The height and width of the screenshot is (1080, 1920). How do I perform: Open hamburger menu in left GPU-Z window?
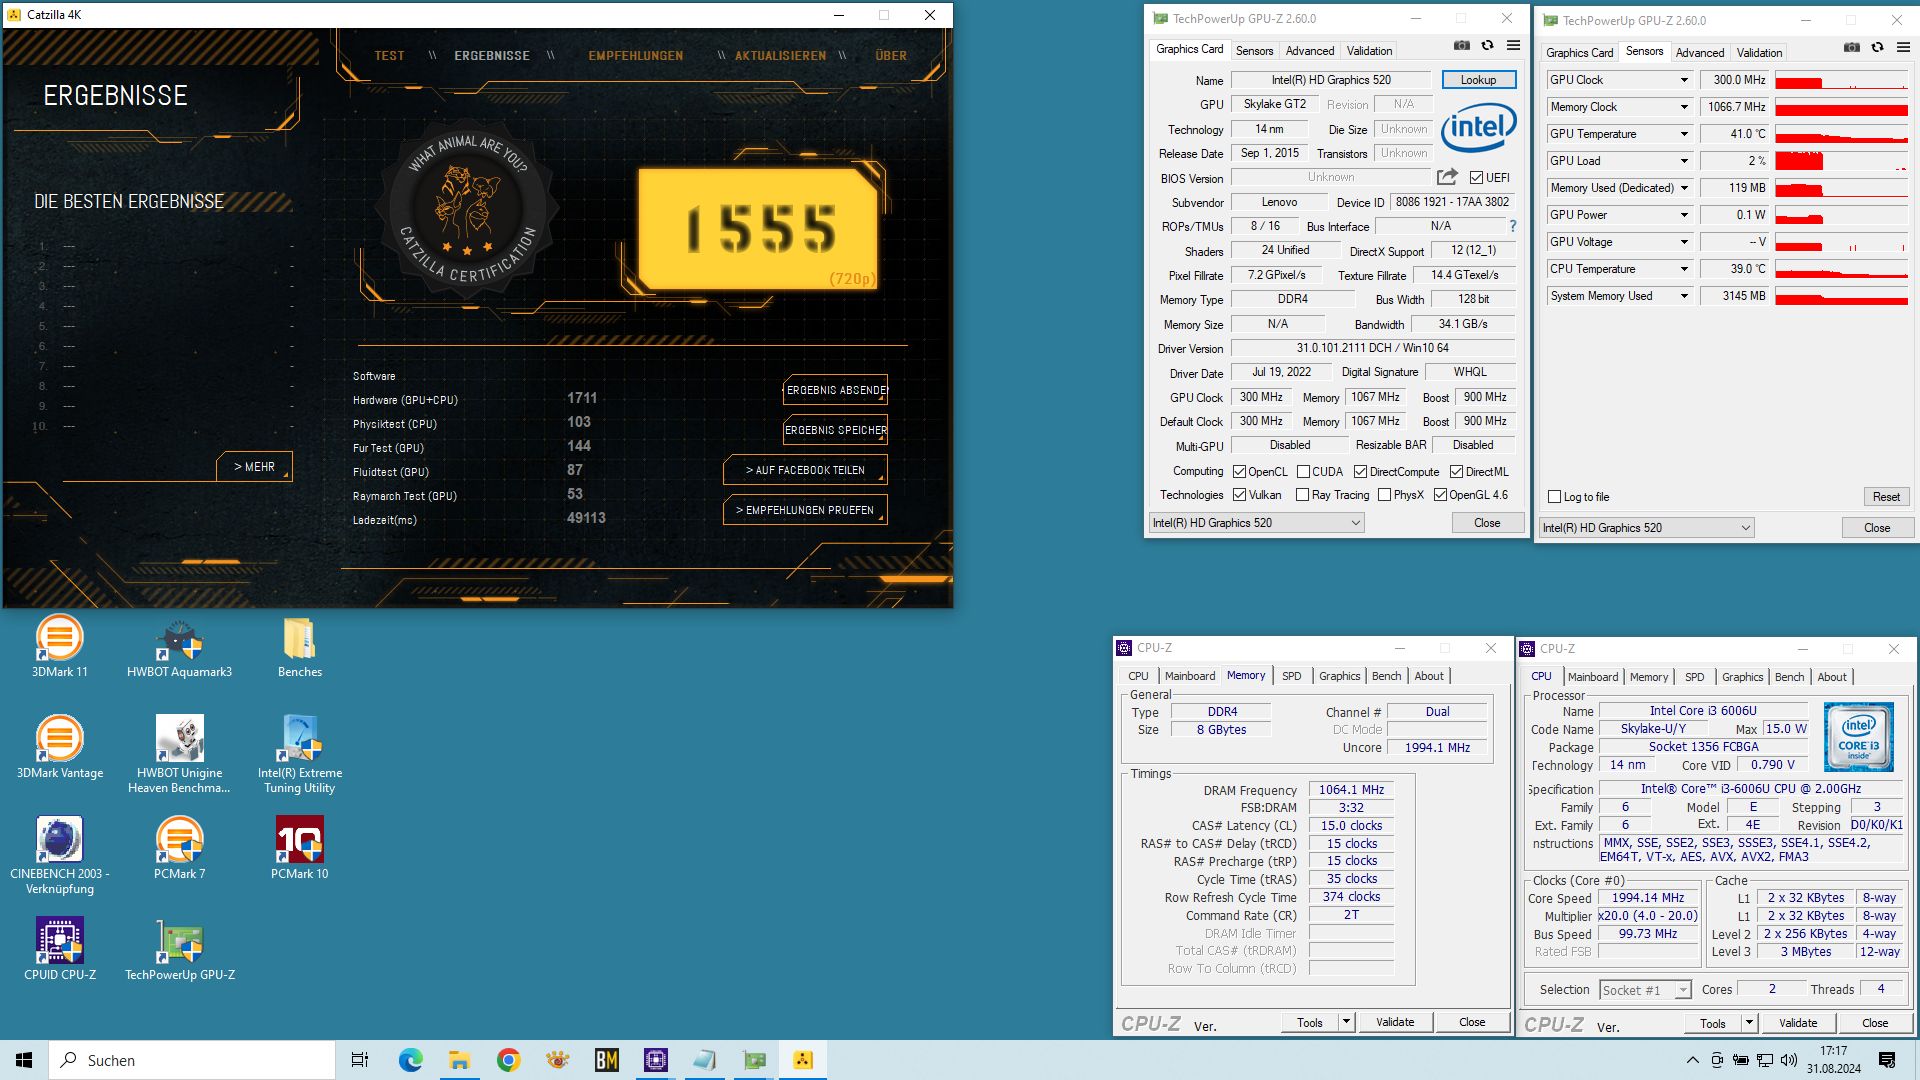pyautogui.click(x=1514, y=46)
